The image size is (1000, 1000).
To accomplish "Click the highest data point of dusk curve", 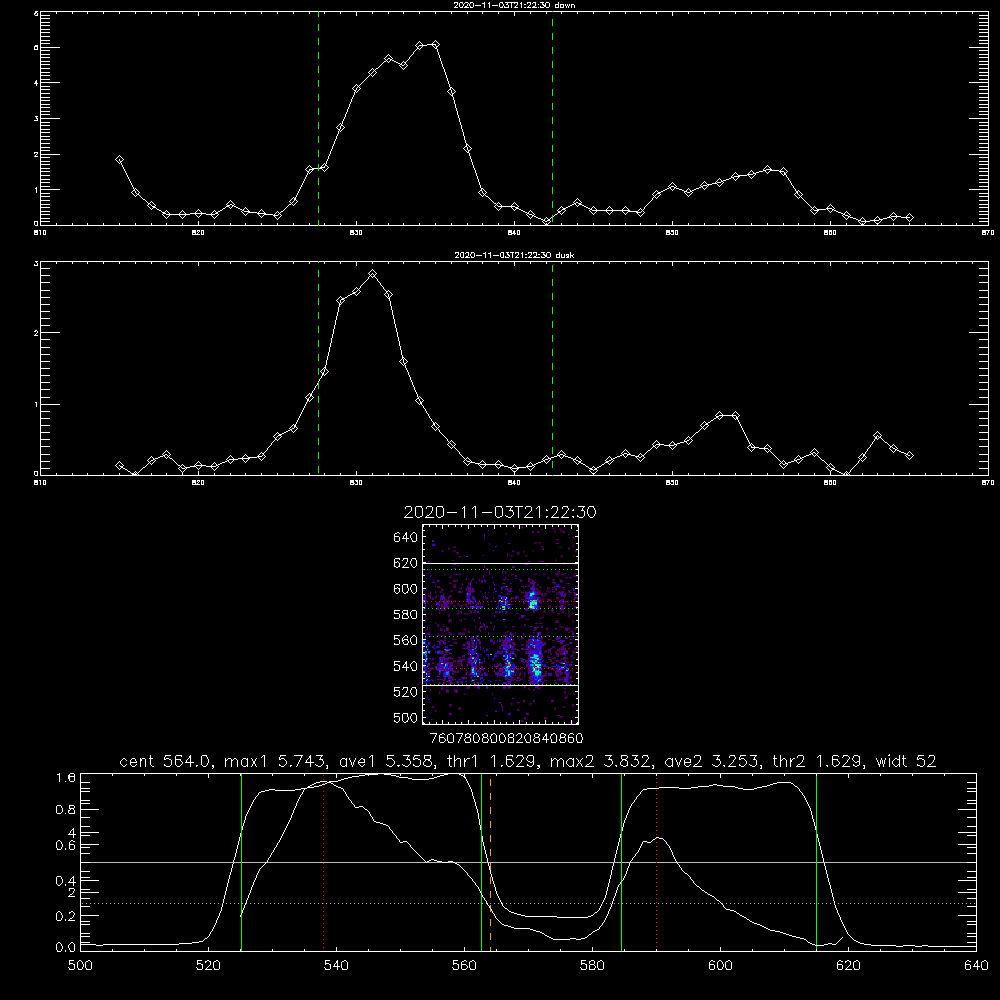I will (372, 274).
